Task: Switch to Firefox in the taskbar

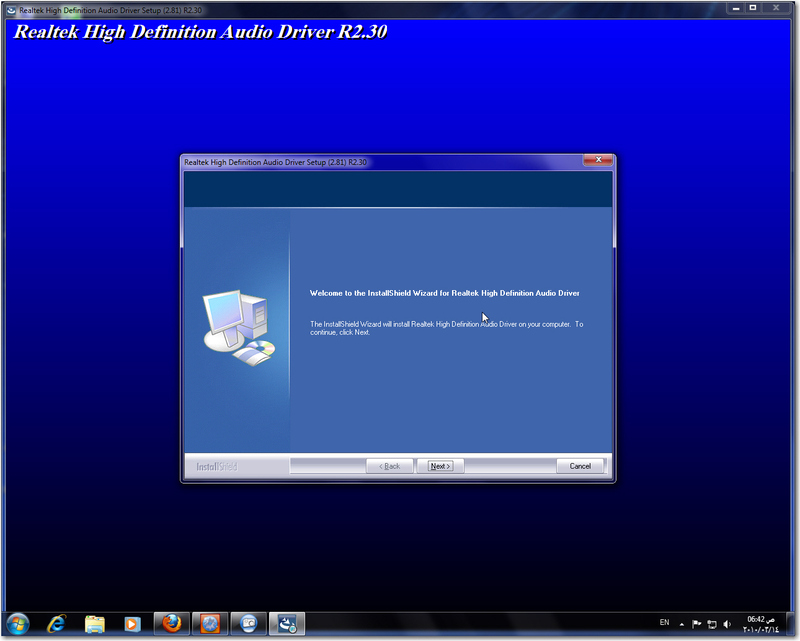Action: pos(172,624)
